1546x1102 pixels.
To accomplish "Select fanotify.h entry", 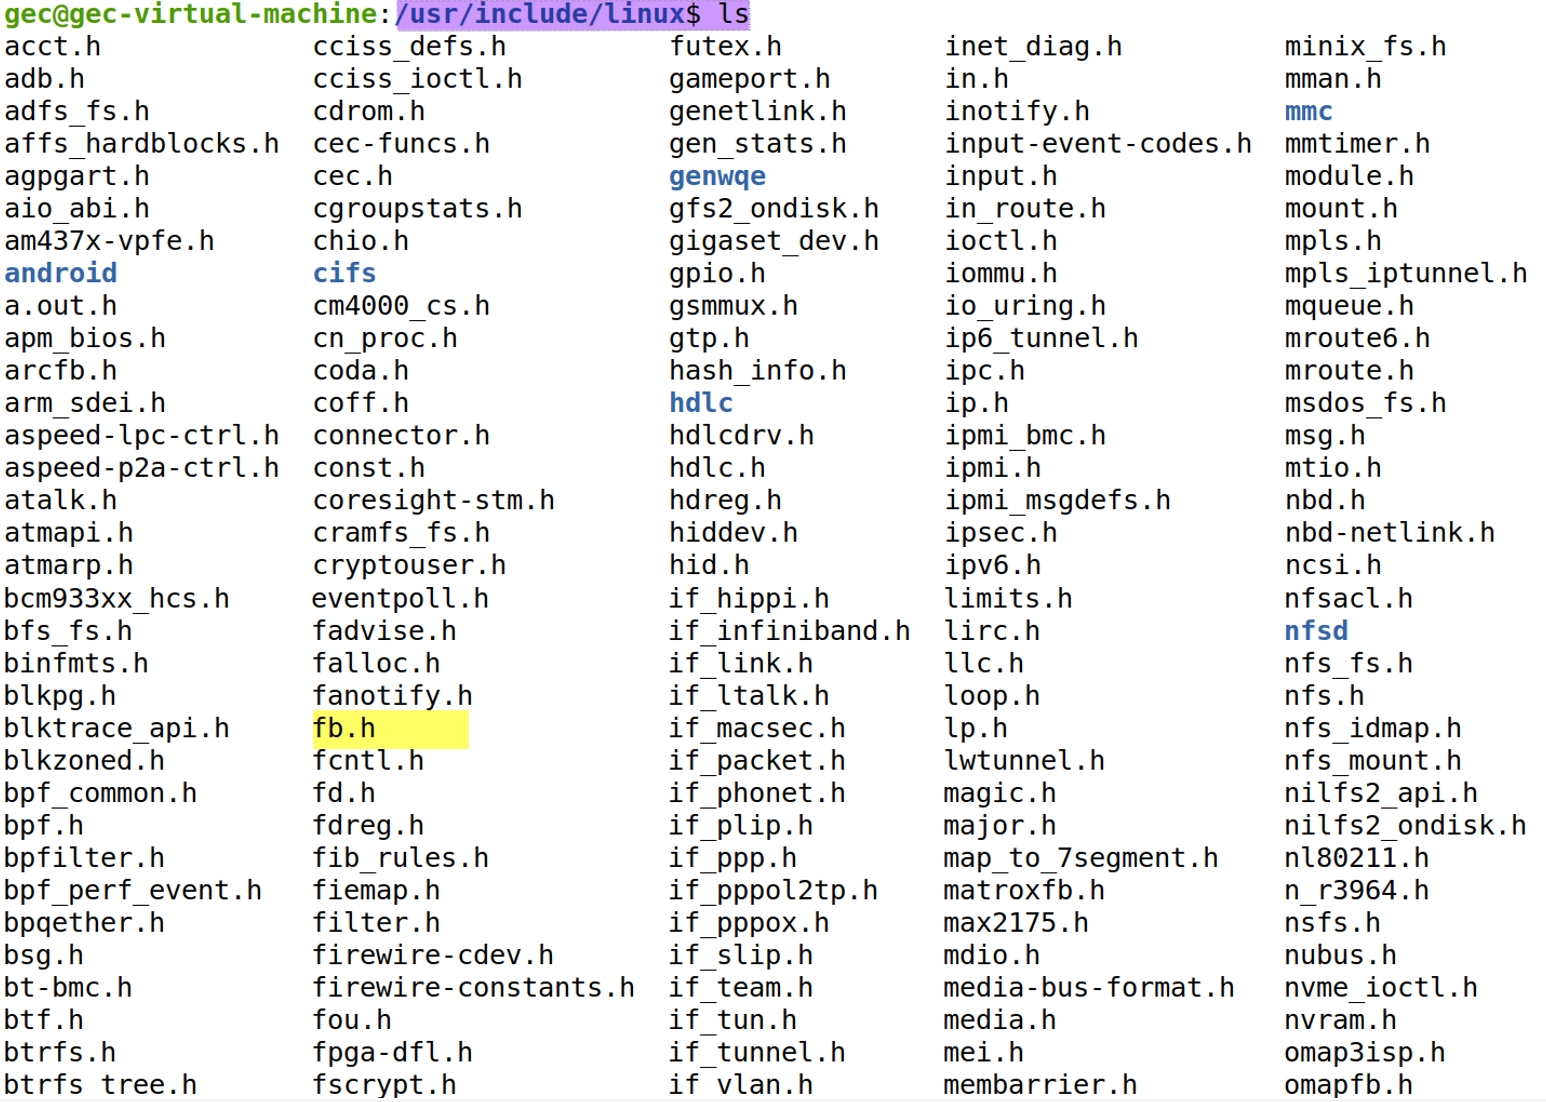I will pyautogui.click(x=393, y=696).
